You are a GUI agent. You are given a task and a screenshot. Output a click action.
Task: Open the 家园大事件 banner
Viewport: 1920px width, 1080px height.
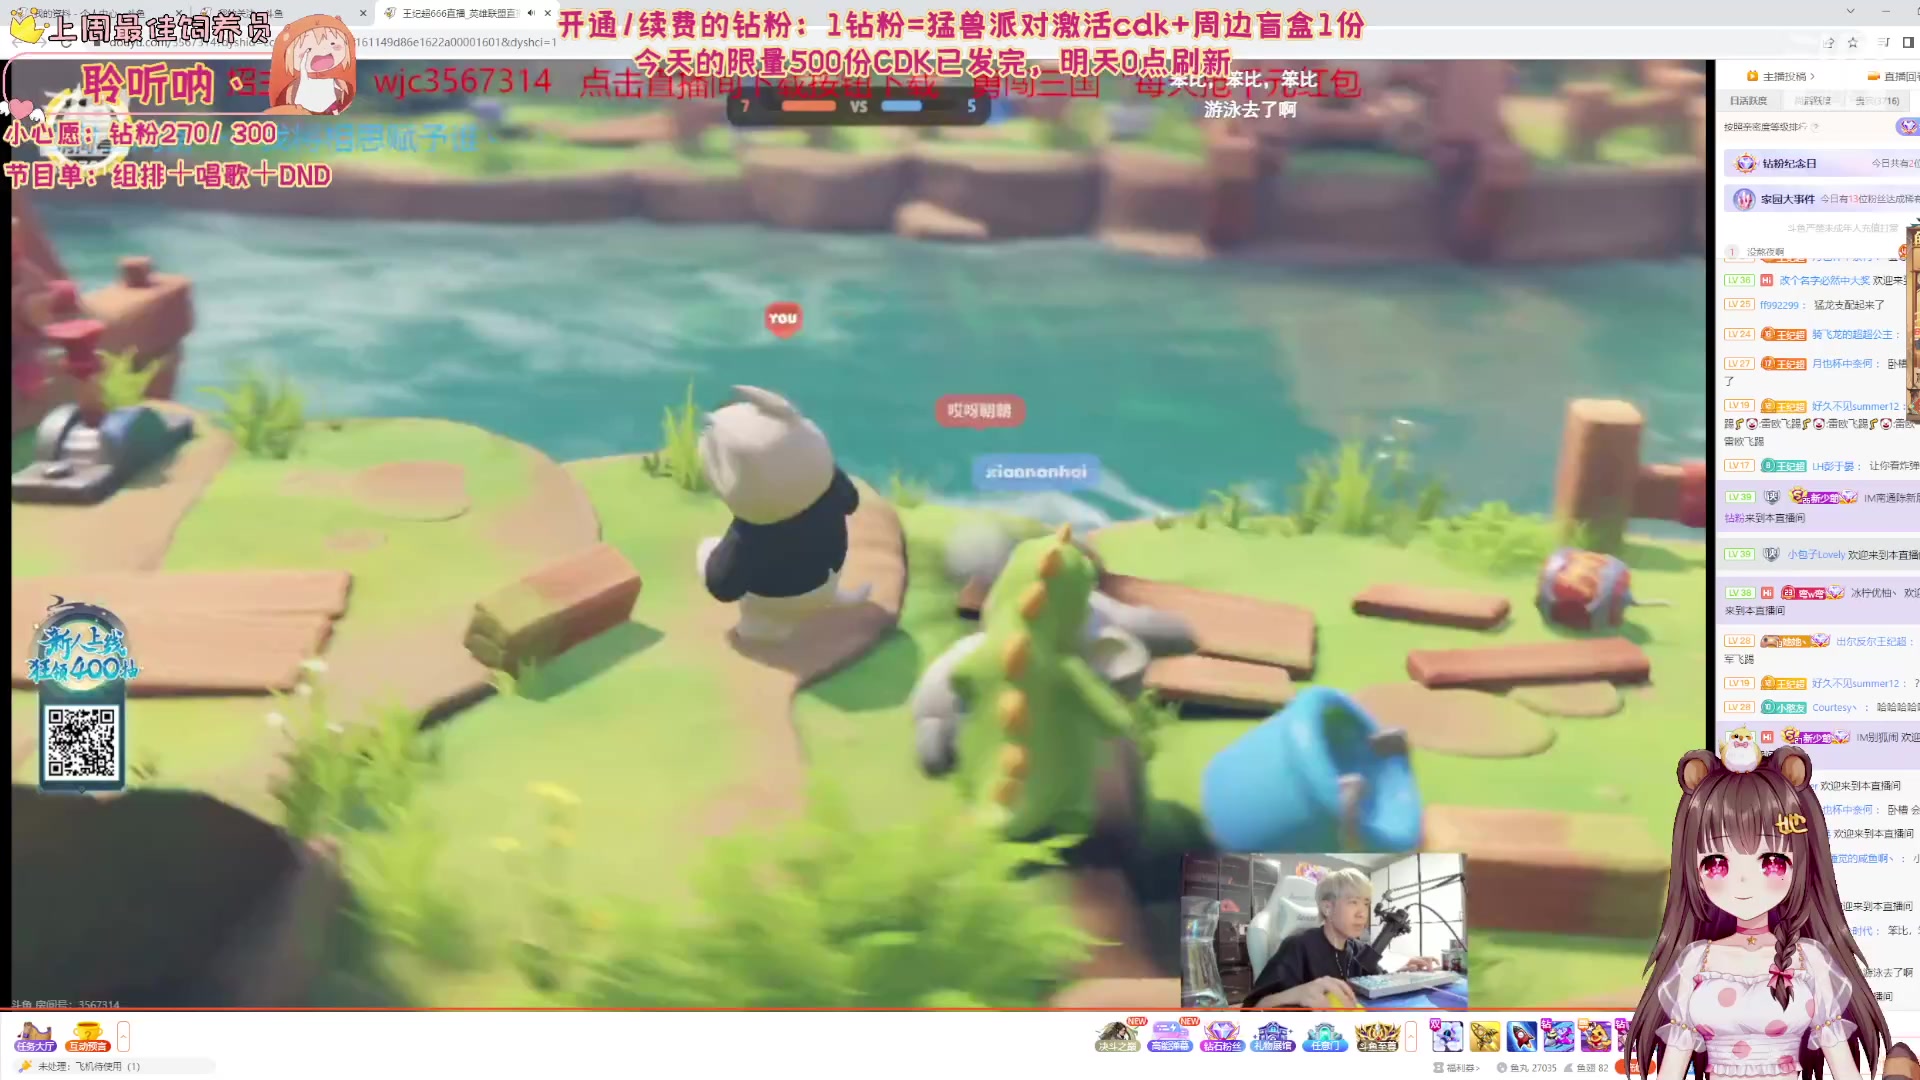point(1822,199)
